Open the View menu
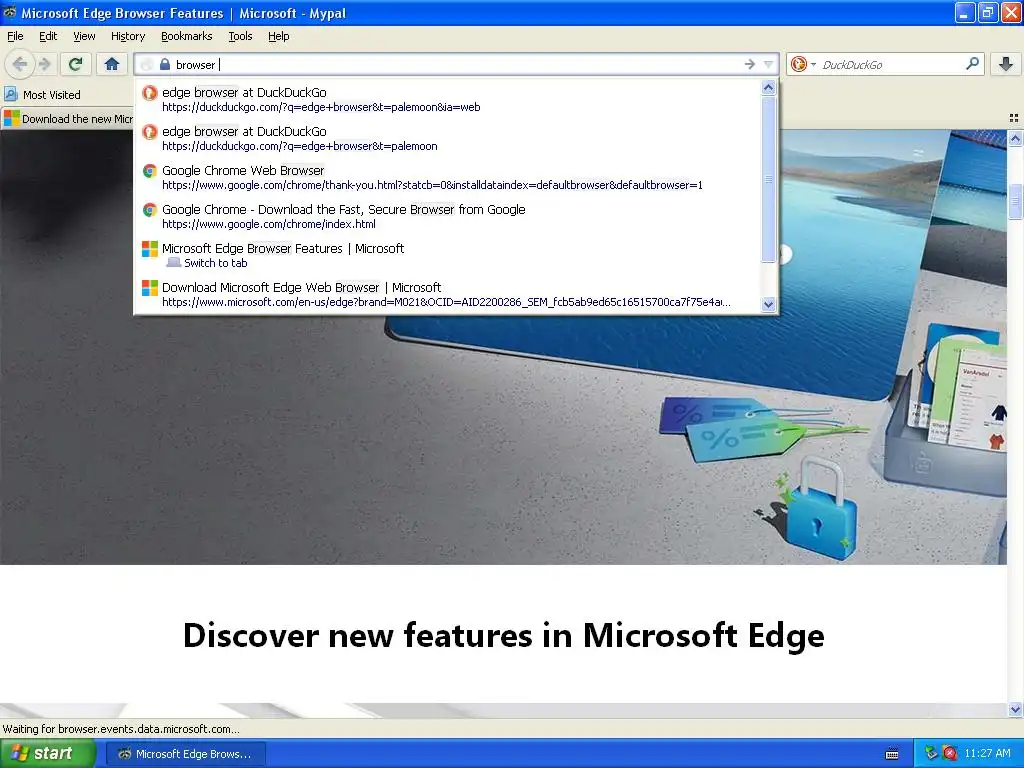The height and width of the screenshot is (768, 1024). [84, 36]
